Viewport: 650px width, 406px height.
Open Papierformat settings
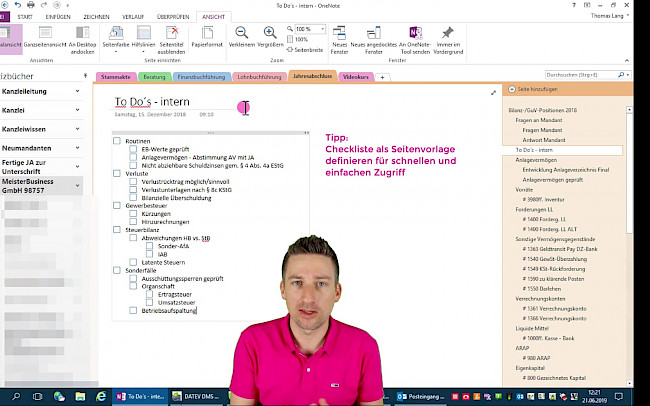207,37
